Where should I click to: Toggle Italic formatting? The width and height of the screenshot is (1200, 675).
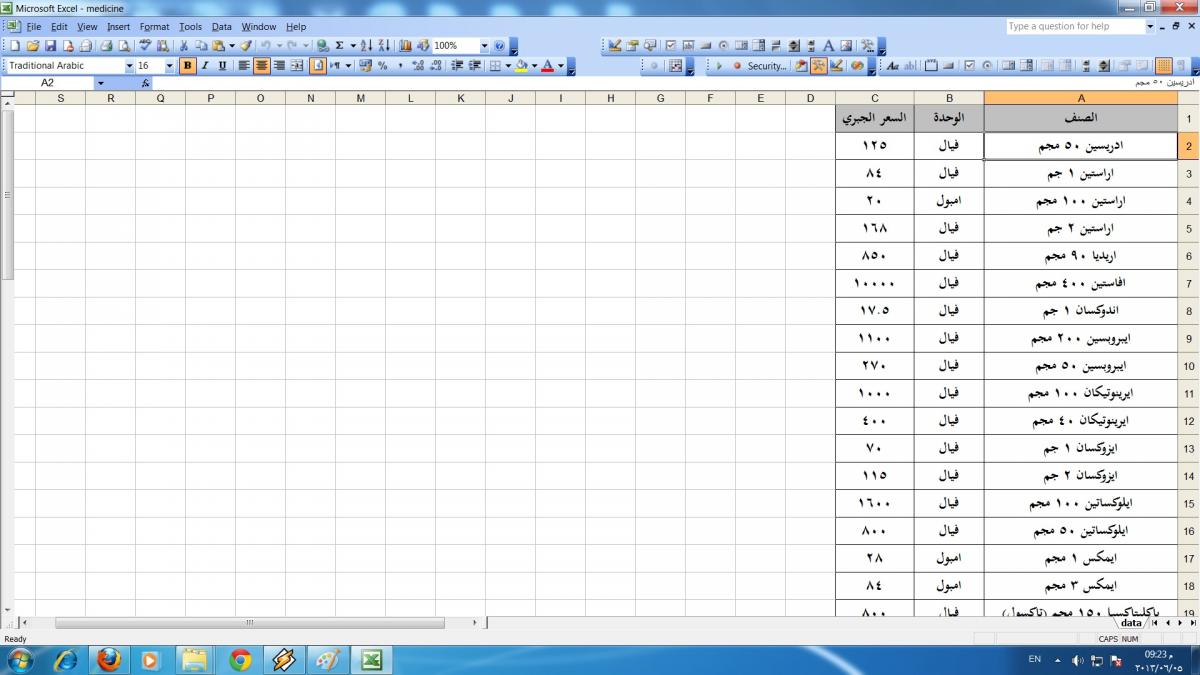(205, 66)
